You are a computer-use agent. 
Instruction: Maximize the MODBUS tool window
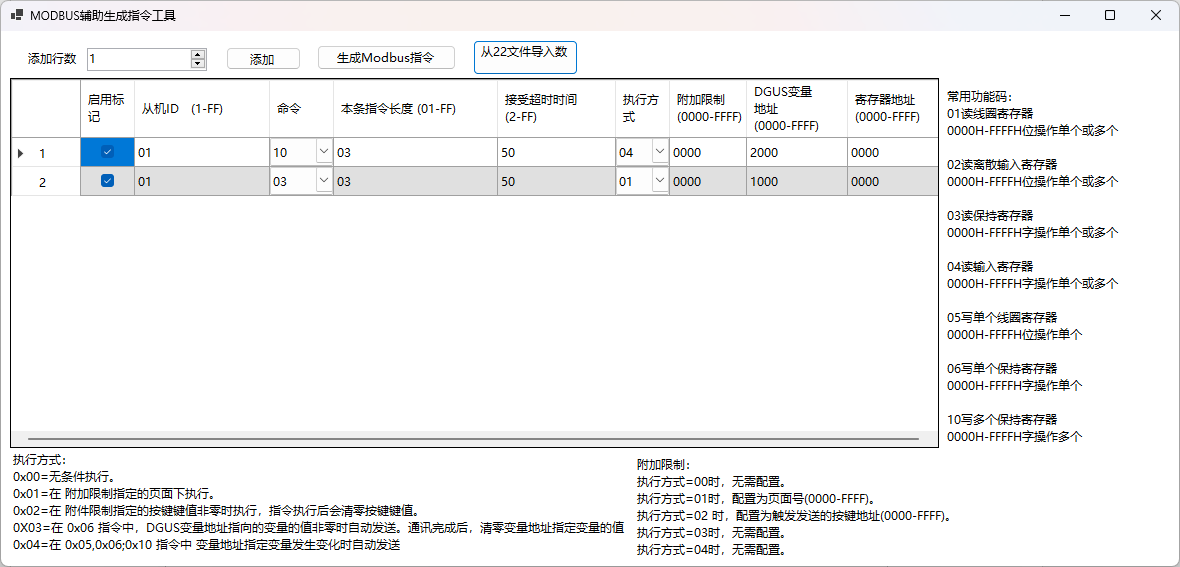click(1110, 16)
